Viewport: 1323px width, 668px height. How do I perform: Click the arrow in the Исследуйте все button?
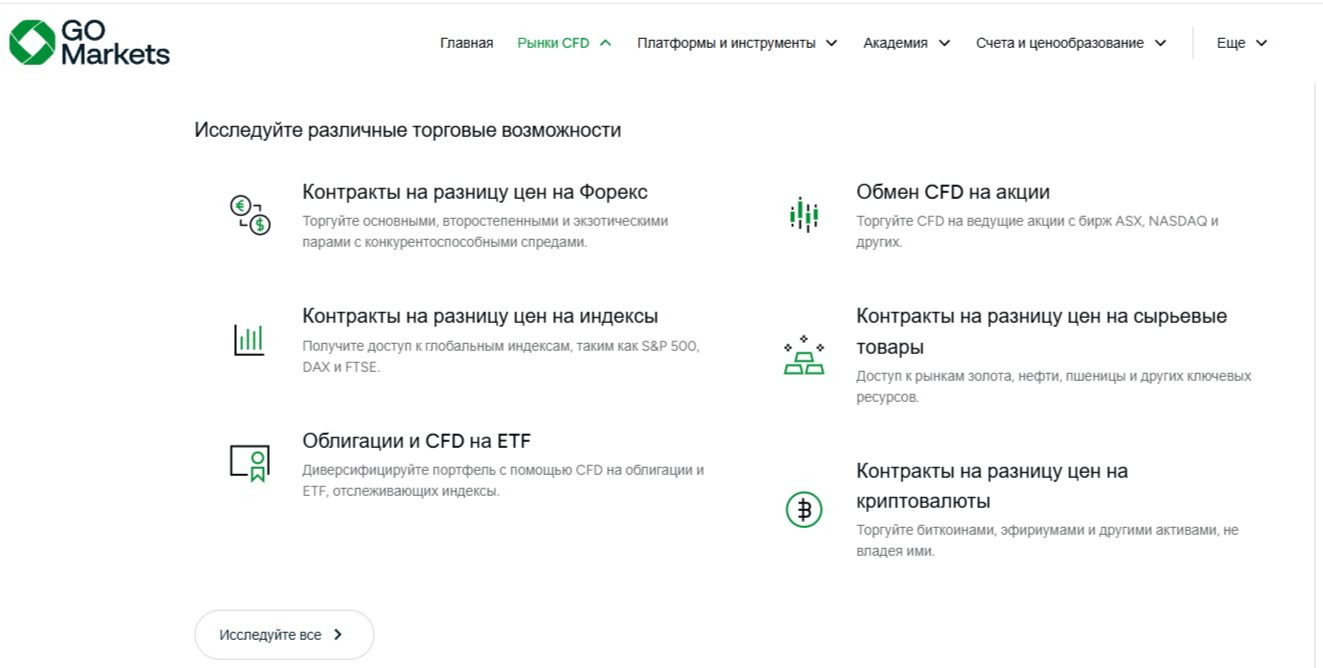coord(338,635)
